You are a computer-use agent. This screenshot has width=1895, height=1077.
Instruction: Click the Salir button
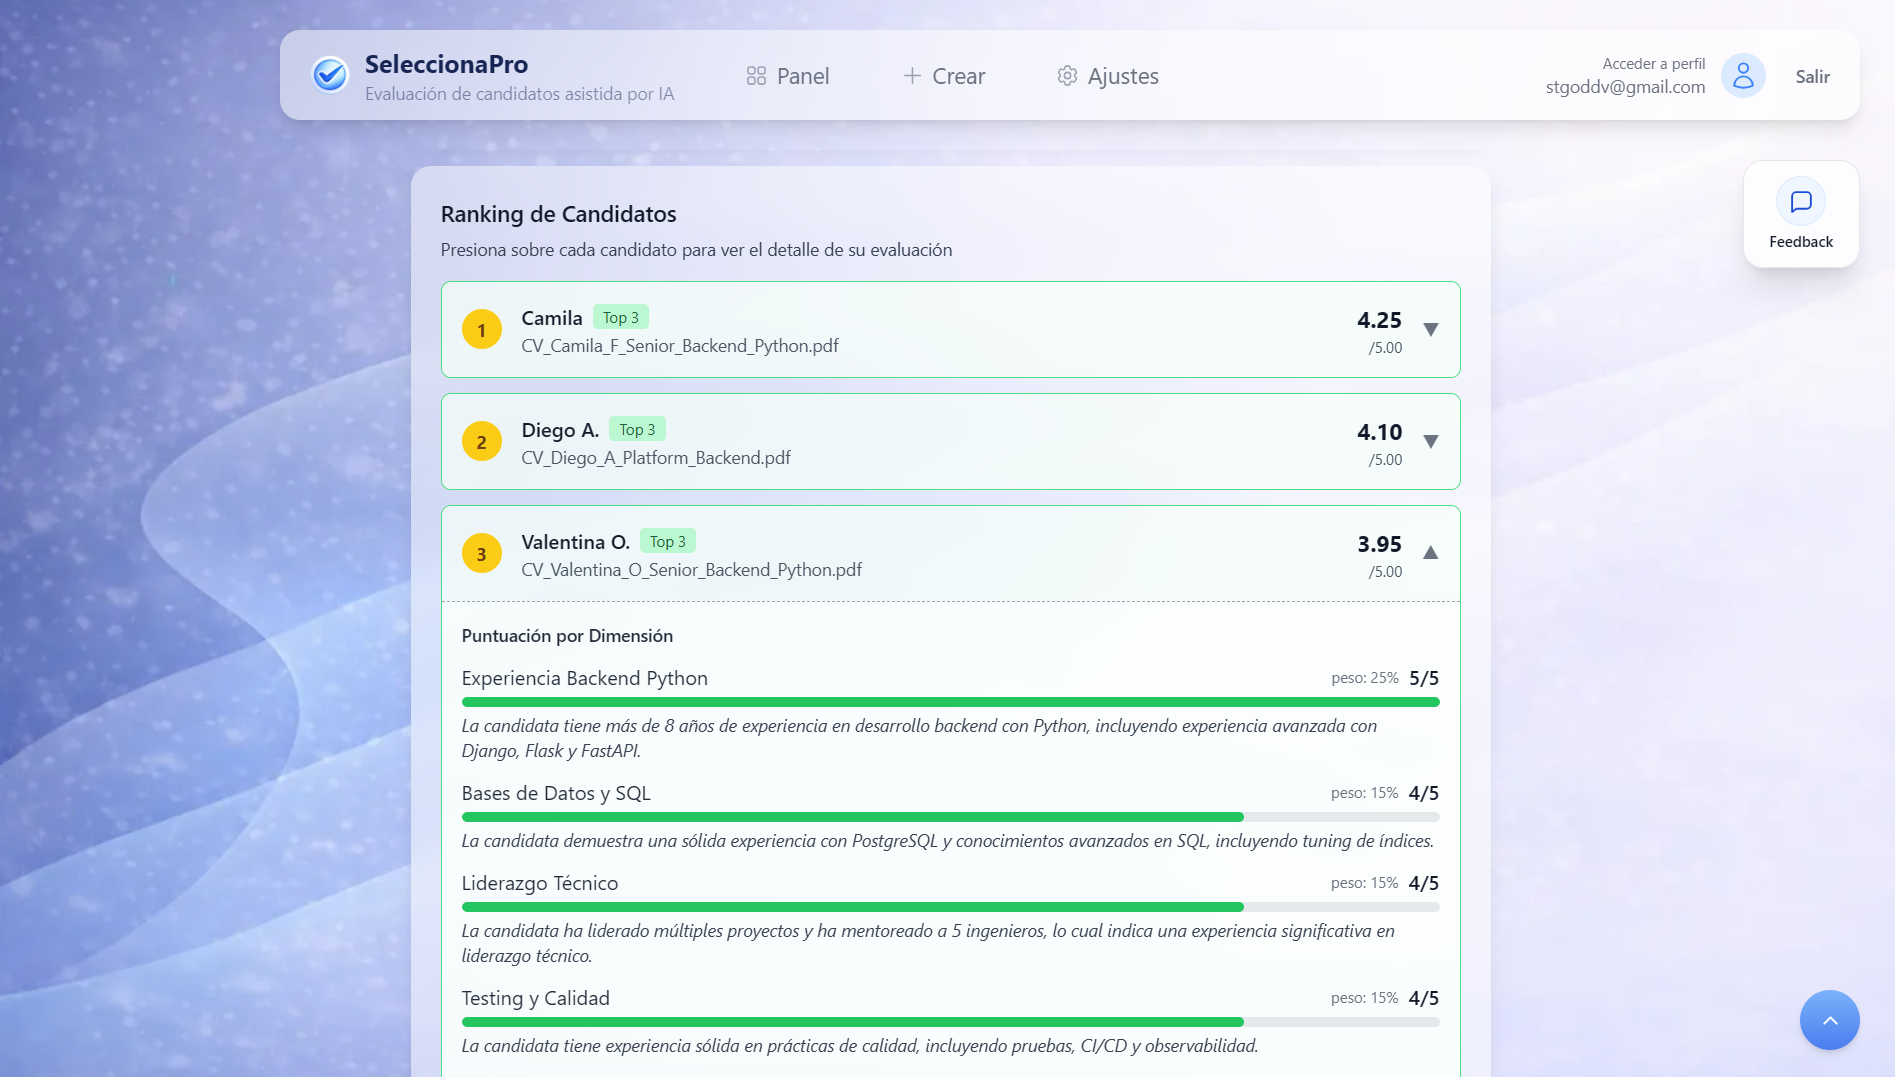point(1812,76)
